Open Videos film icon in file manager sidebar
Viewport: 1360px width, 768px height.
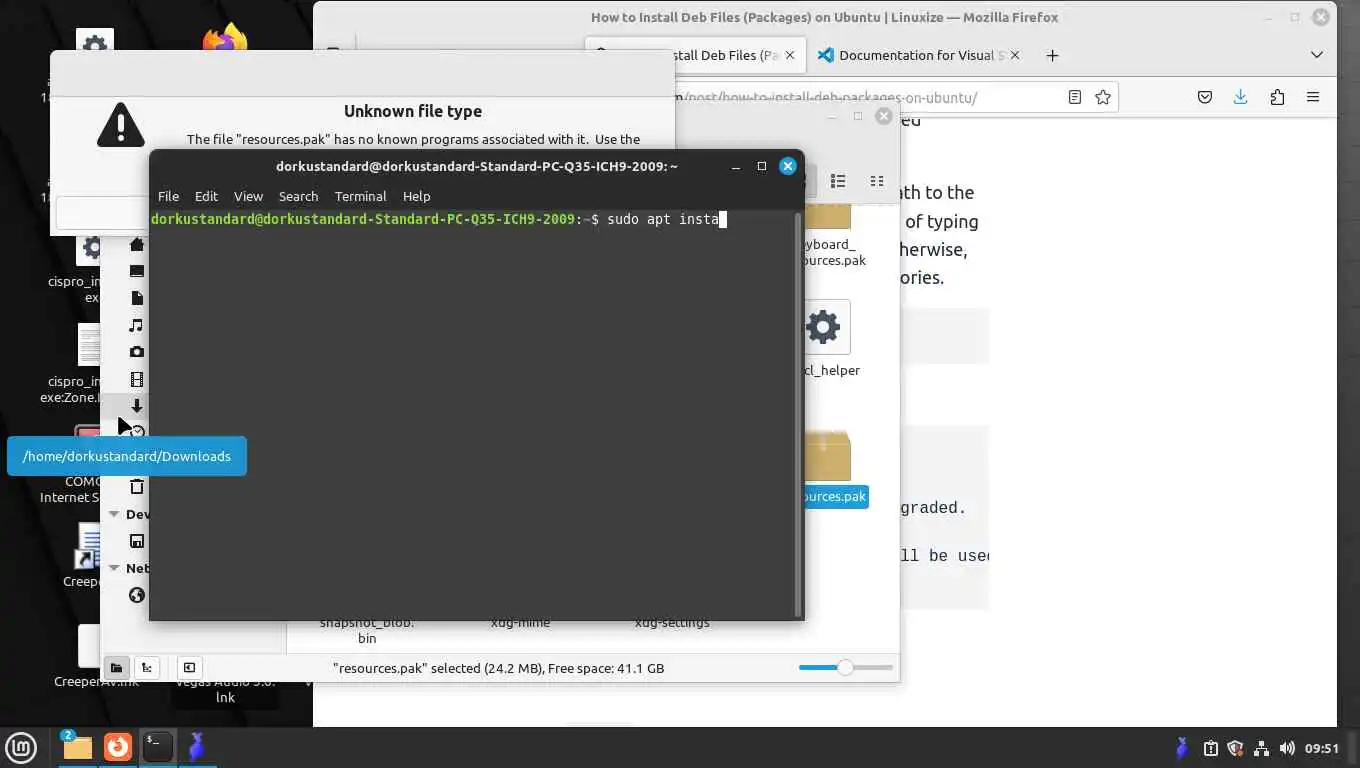pyautogui.click(x=137, y=379)
